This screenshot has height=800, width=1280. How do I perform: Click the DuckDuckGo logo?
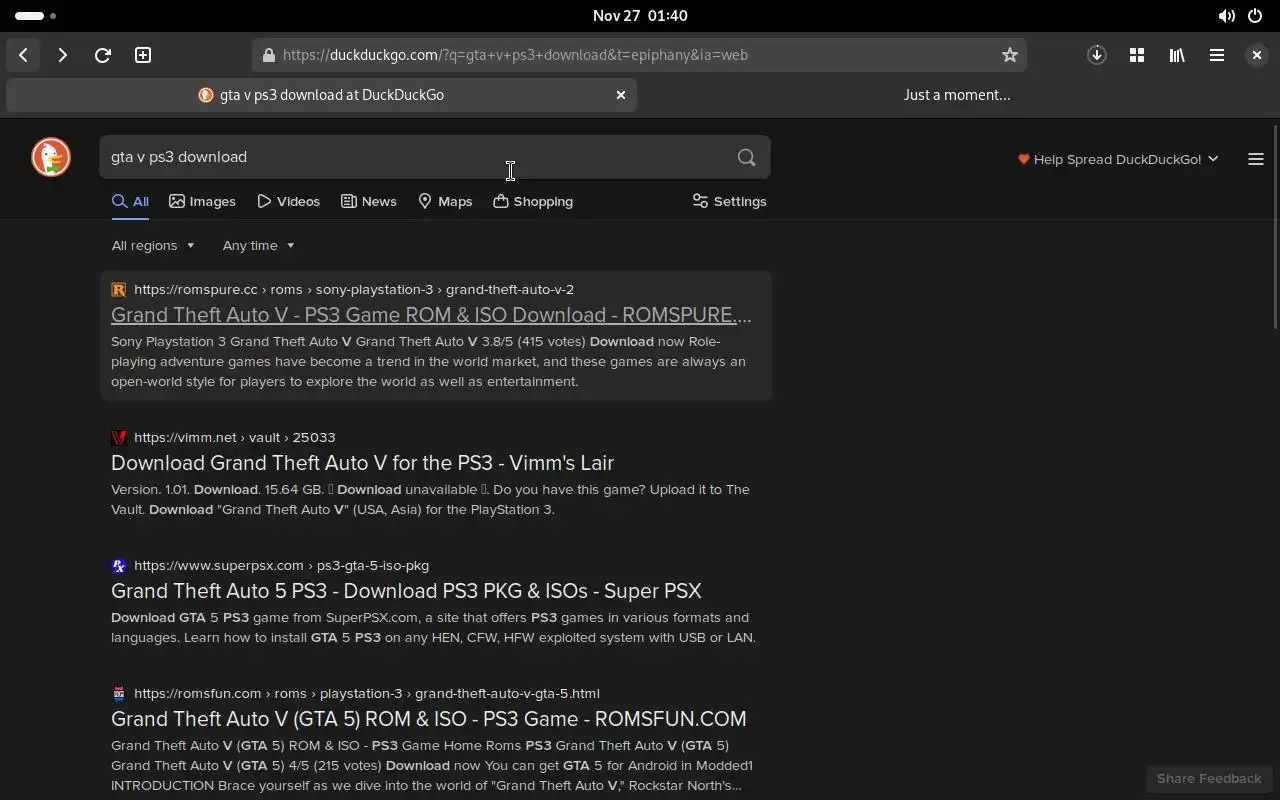[51, 158]
